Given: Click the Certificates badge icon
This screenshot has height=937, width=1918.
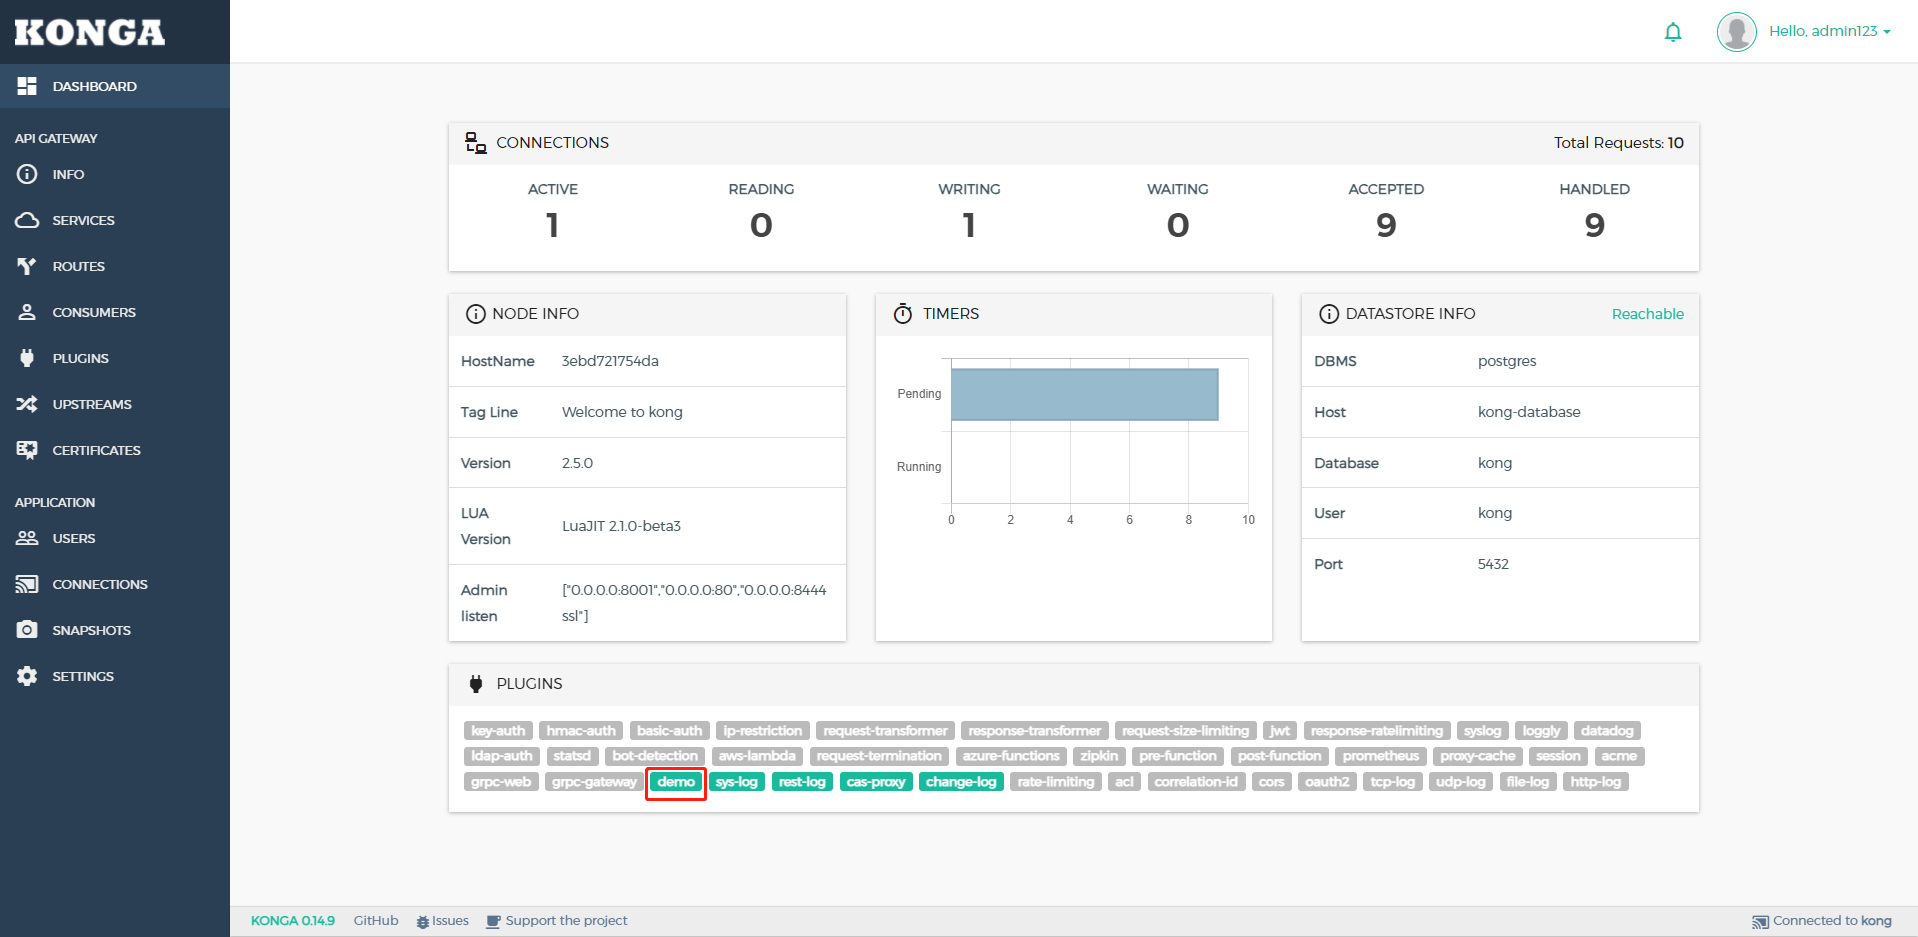Looking at the screenshot, I should [x=27, y=450].
